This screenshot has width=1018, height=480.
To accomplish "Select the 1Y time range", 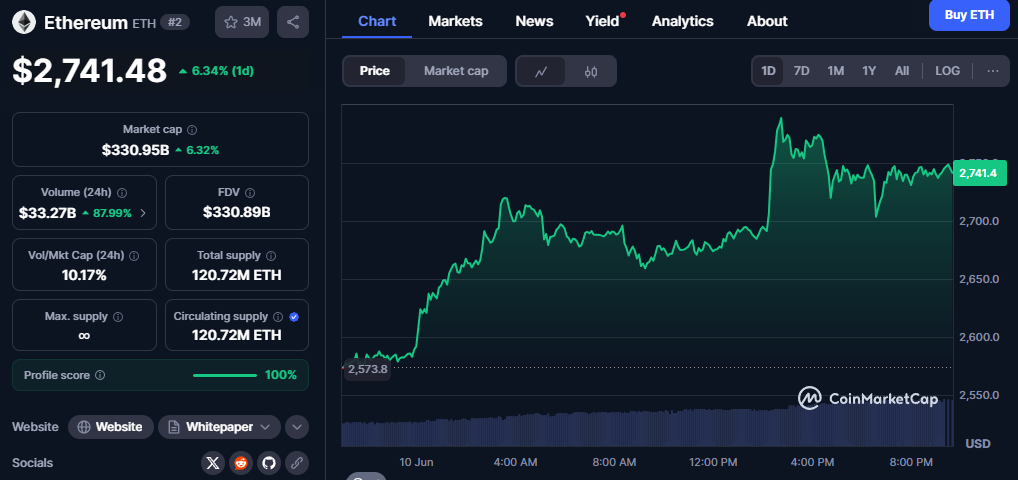I will pyautogui.click(x=869, y=71).
